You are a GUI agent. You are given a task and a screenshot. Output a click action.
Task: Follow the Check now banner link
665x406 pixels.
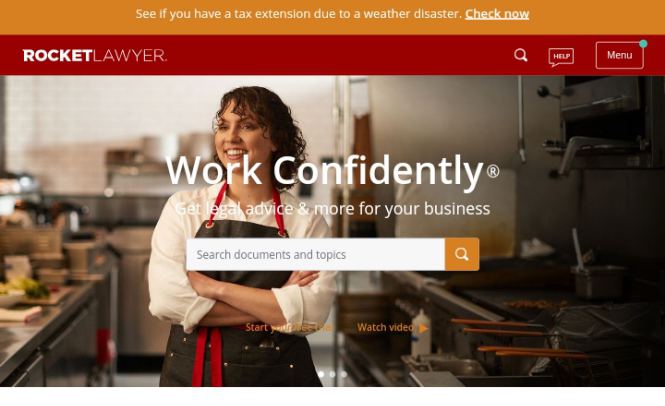tap(497, 14)
